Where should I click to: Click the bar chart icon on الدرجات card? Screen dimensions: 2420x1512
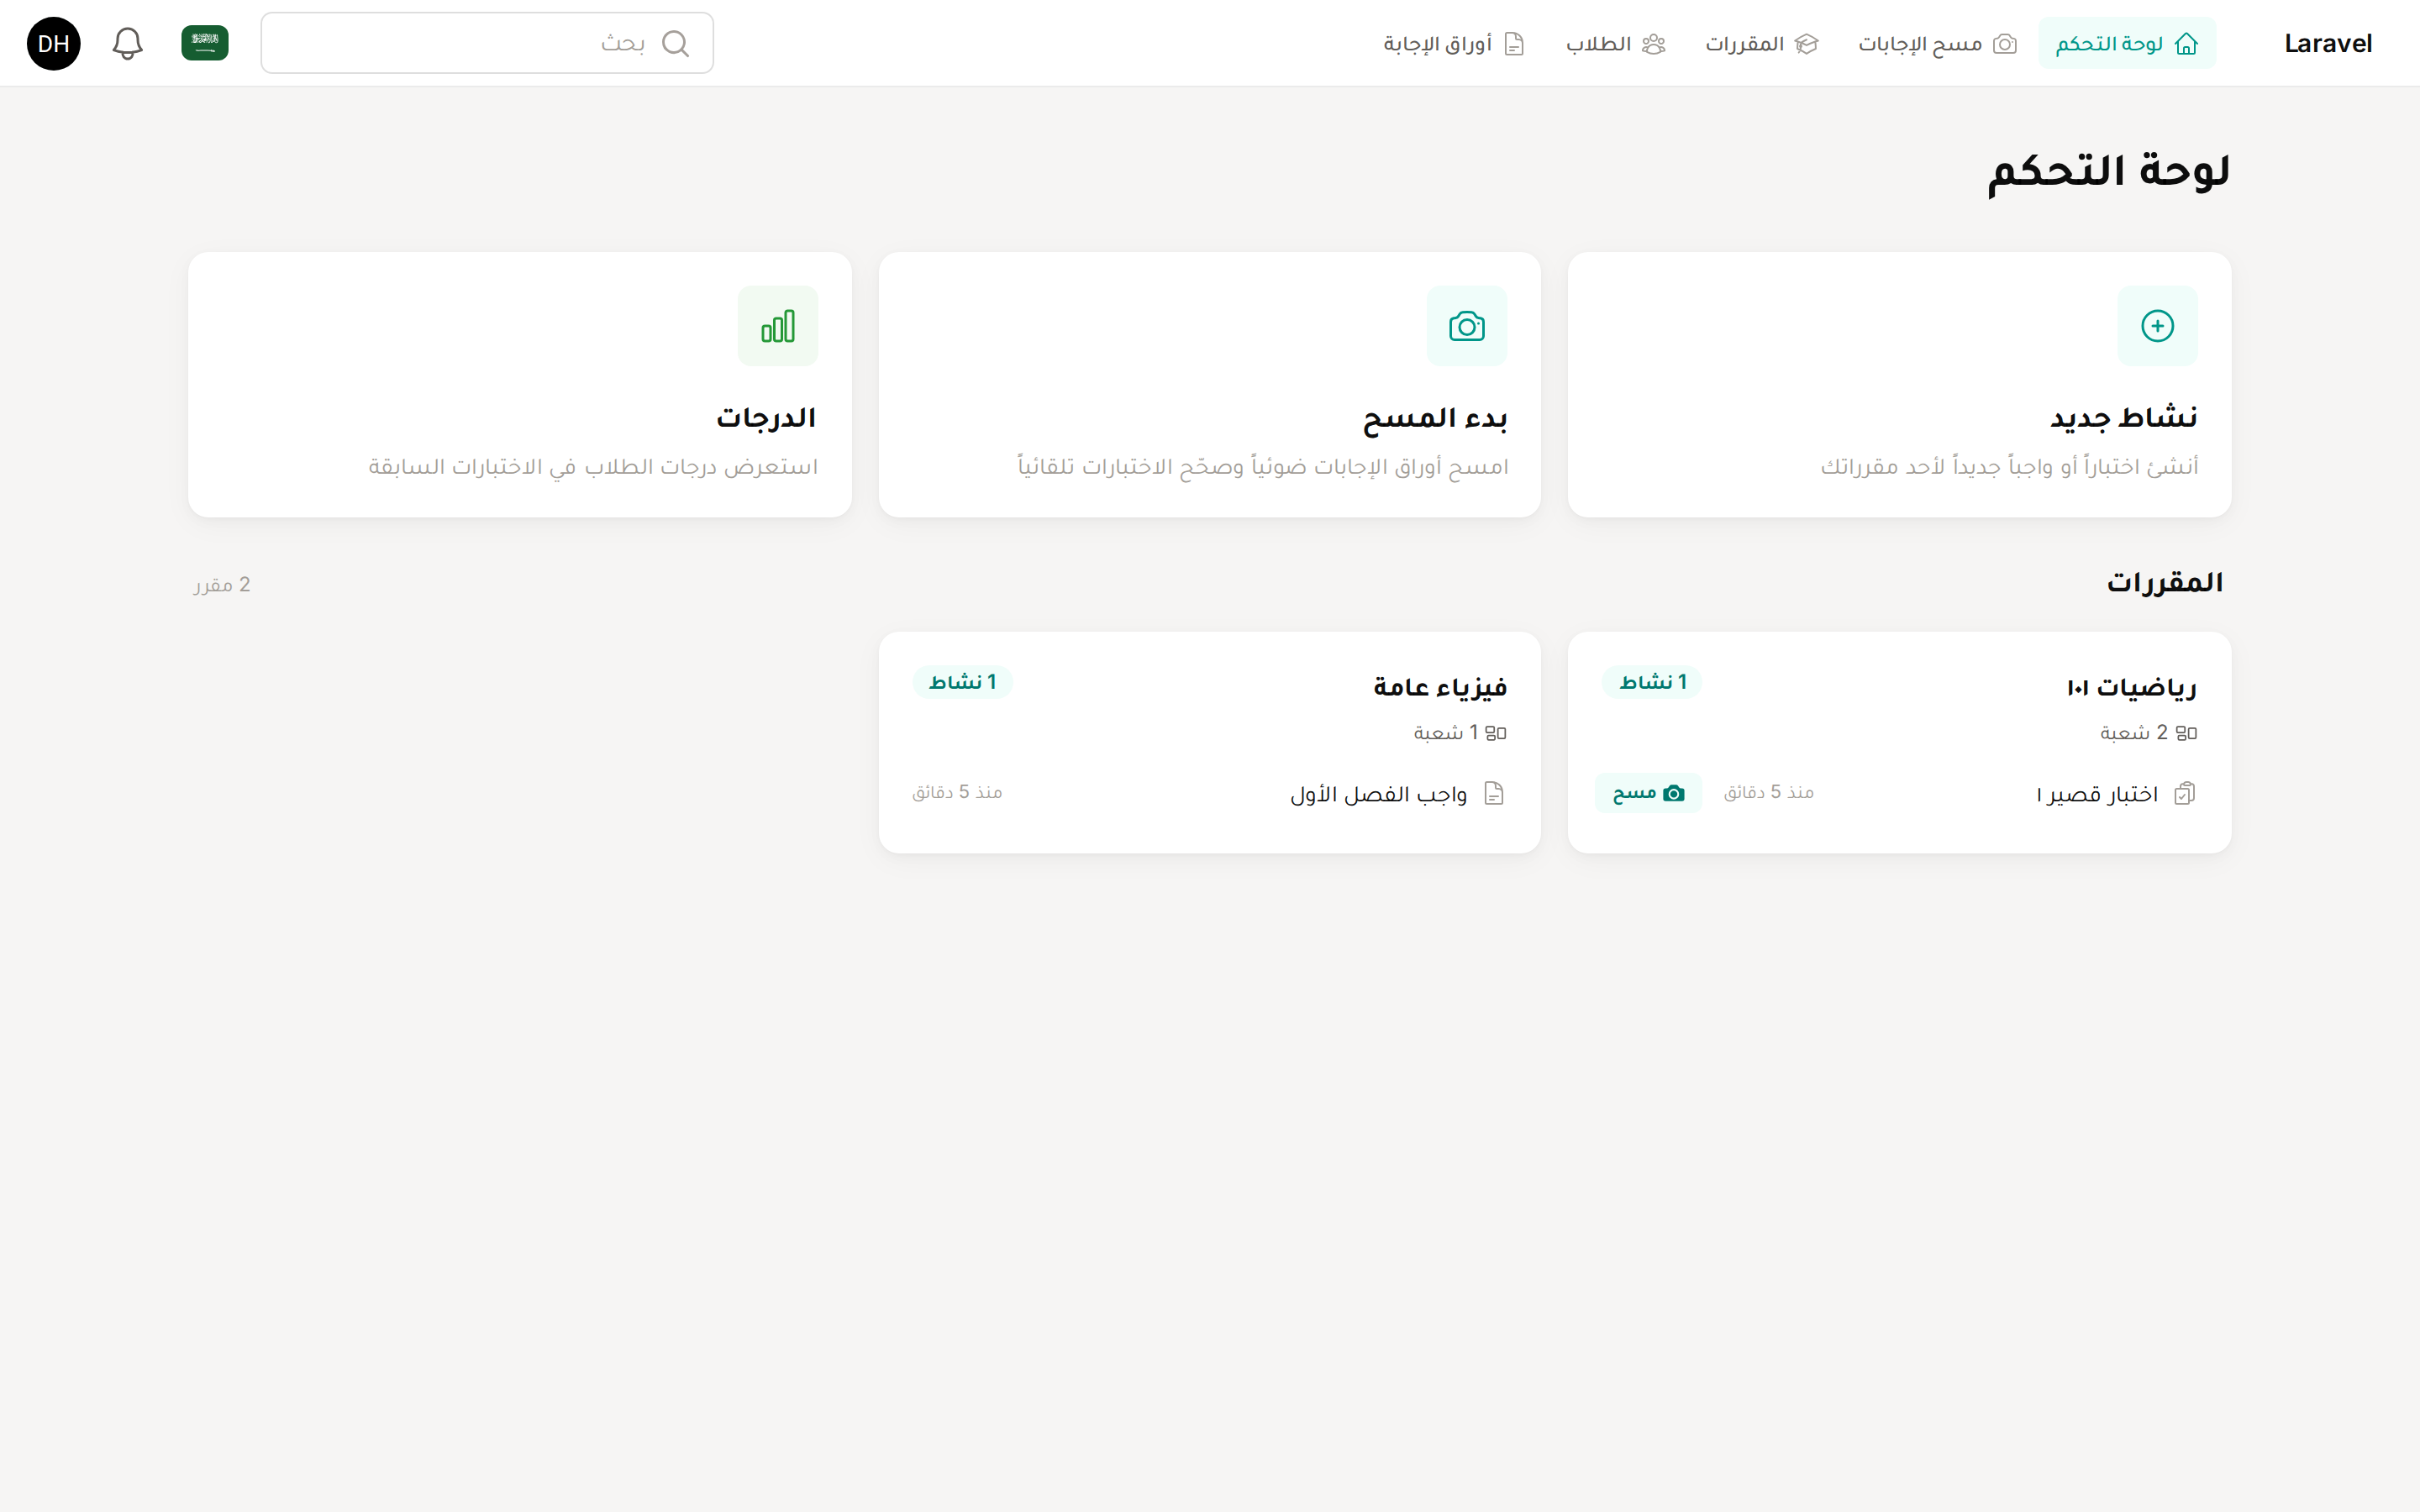pos(778,326)
